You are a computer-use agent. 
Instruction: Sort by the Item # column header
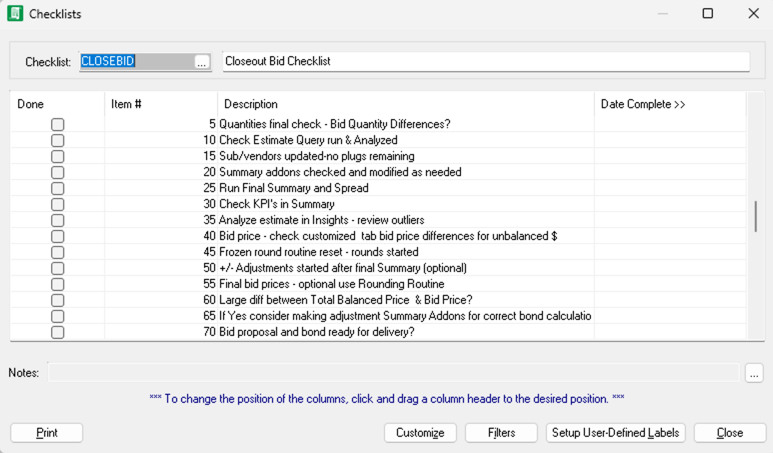160,105
